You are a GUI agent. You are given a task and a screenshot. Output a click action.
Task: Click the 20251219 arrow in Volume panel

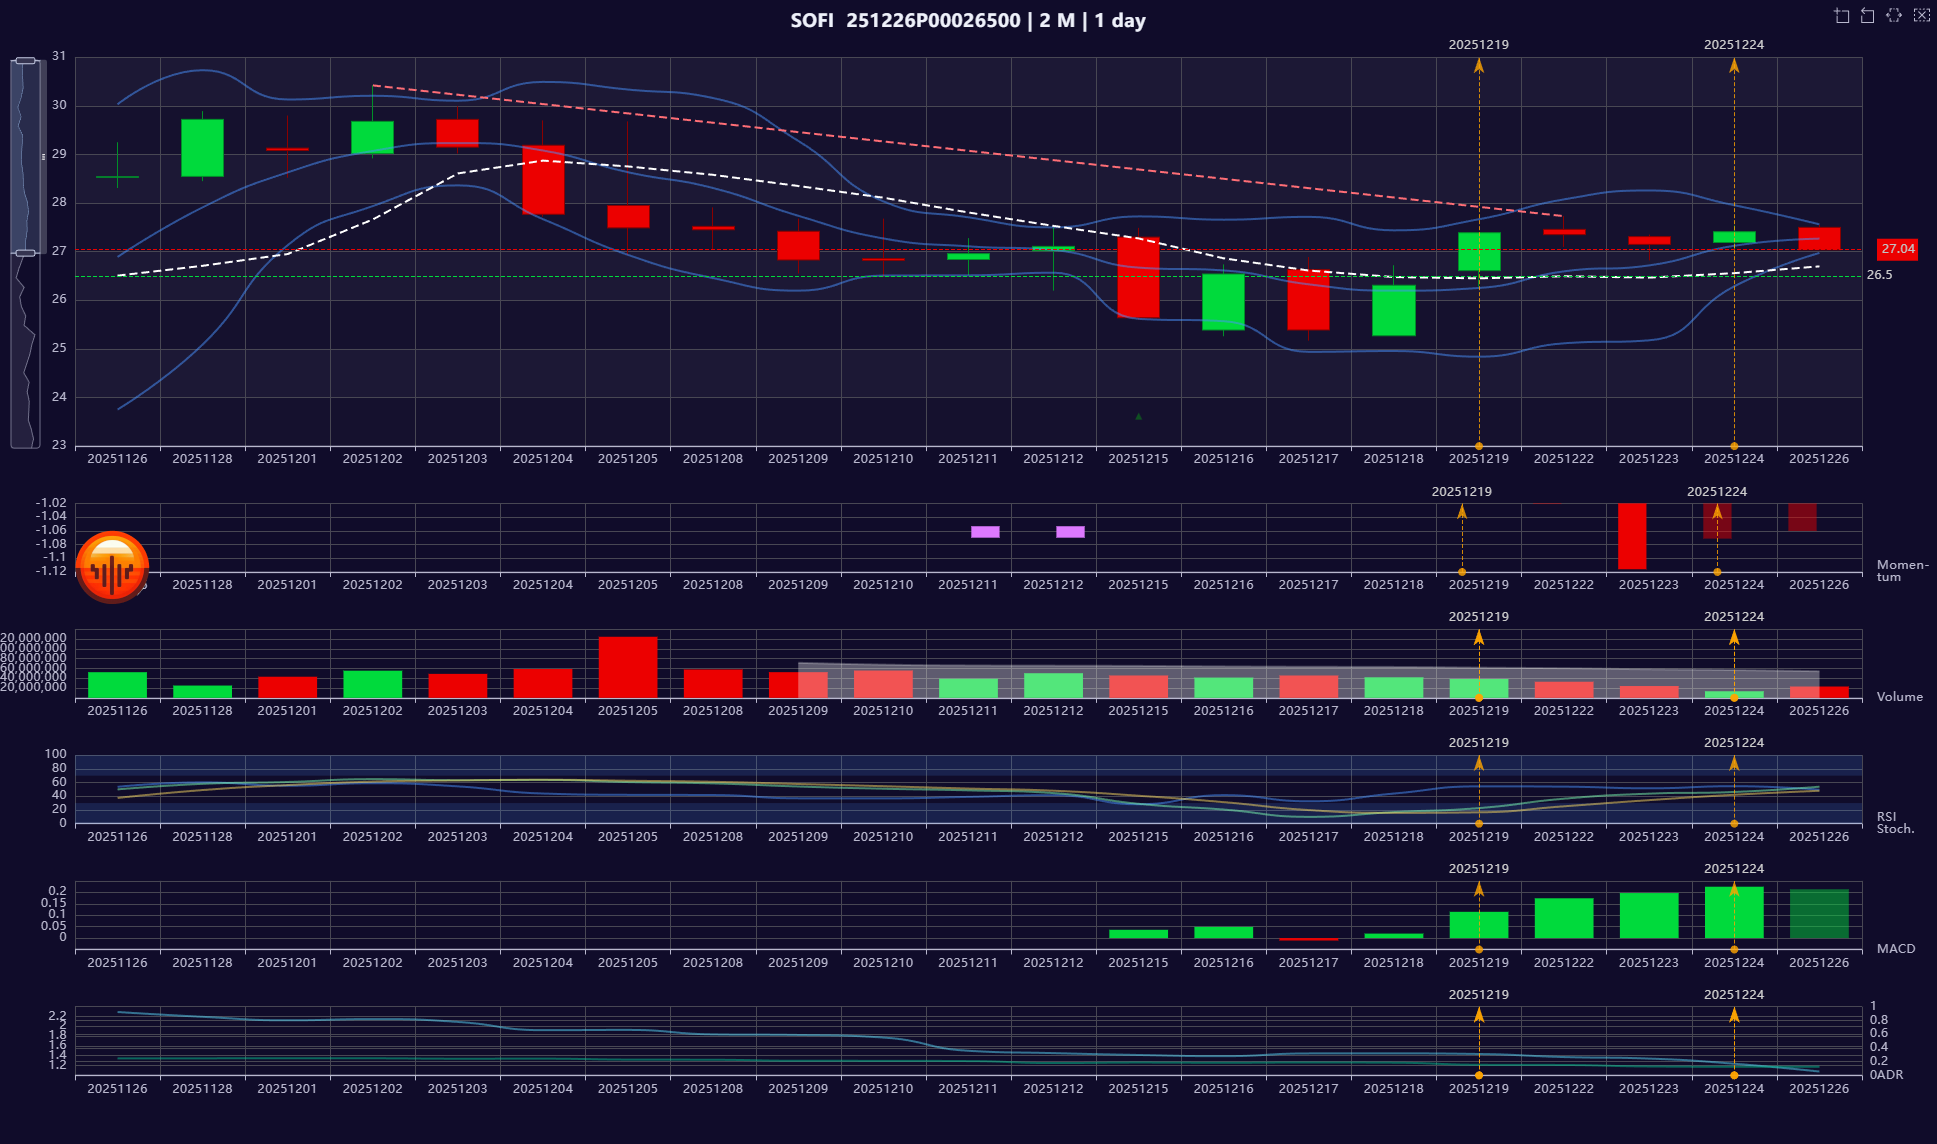tap(1478, 637)
